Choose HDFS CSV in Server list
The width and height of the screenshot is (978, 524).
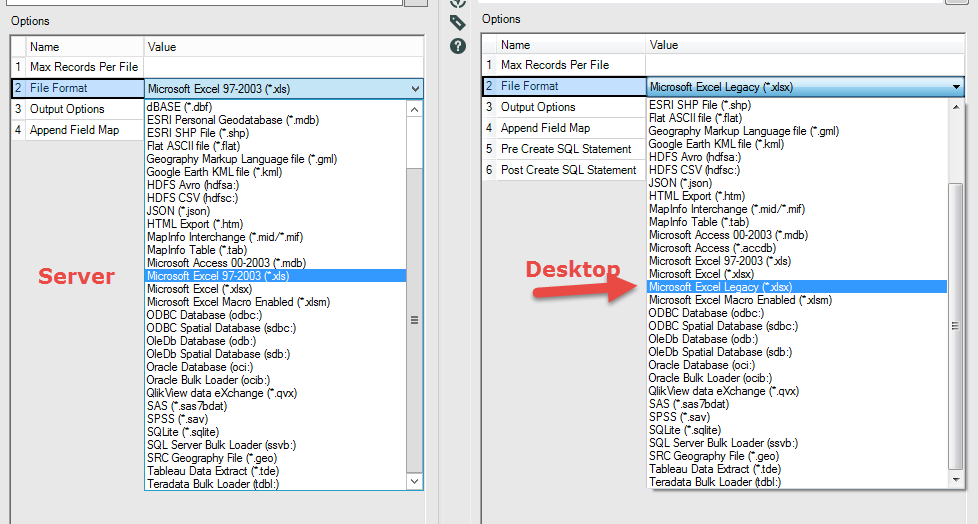192,198
